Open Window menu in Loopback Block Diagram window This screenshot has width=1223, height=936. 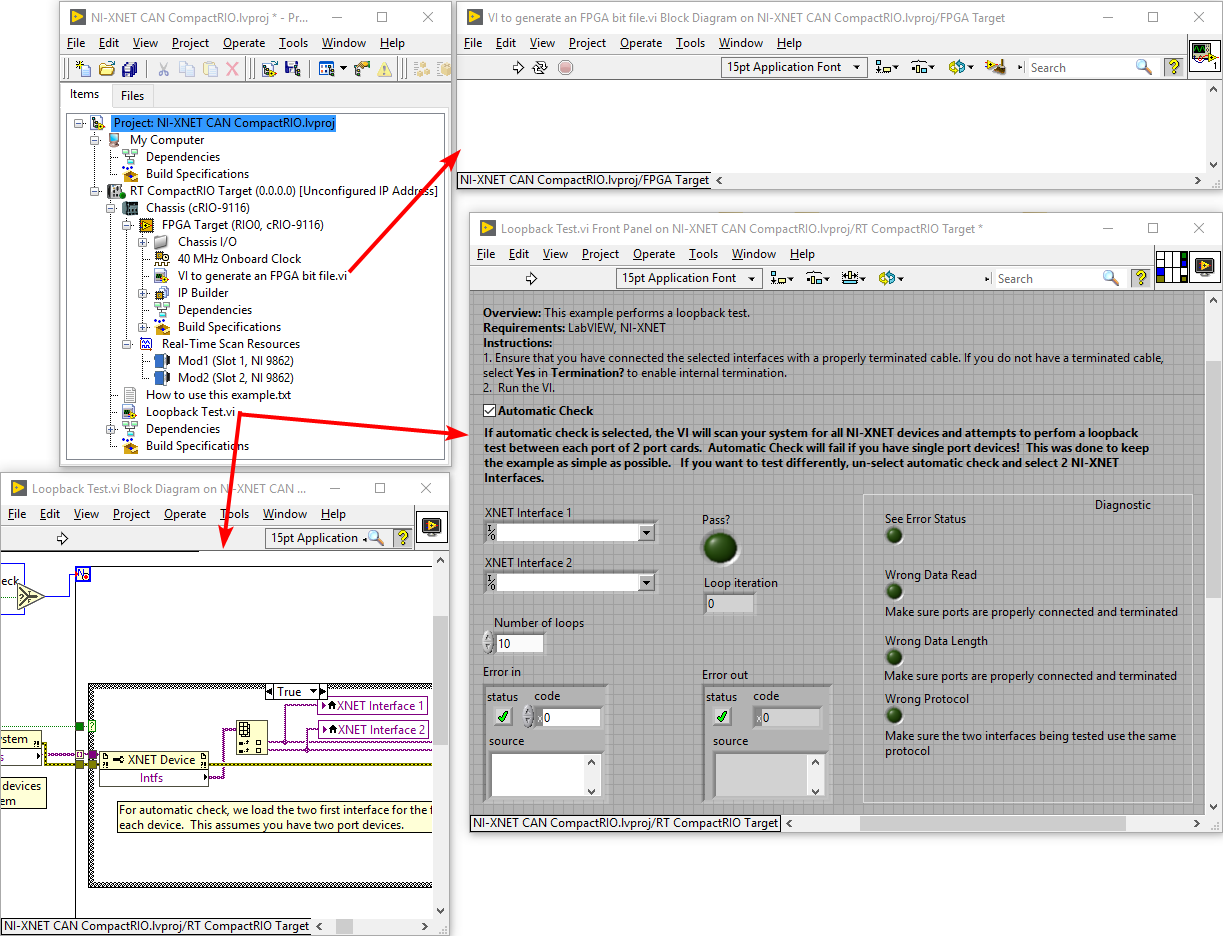[x=285, y=514]
